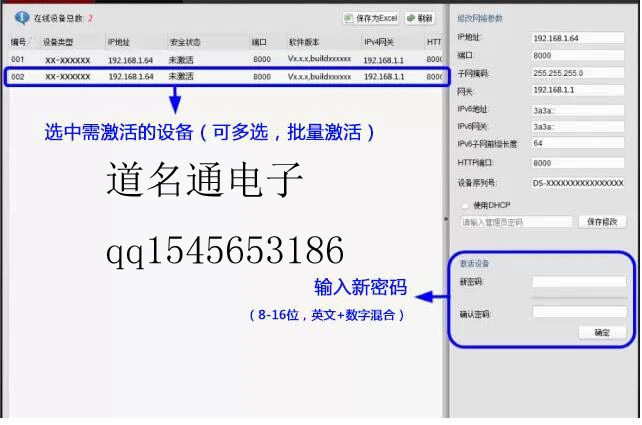Sort by the 设备类型 column header
Image resolution: width=642 pixels, height=425 pixels.
click(x=58, y=42)
